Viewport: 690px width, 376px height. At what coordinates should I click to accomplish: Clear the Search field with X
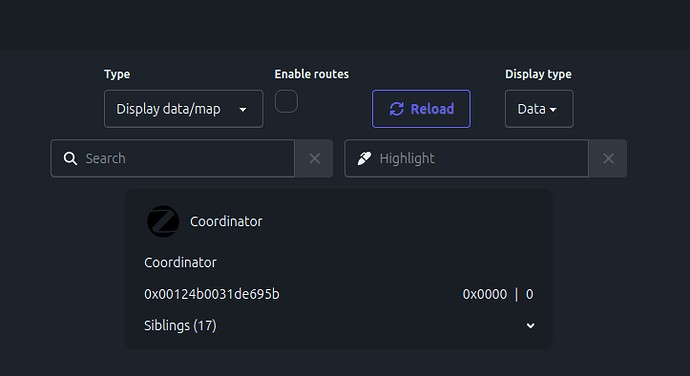(314, 159)
